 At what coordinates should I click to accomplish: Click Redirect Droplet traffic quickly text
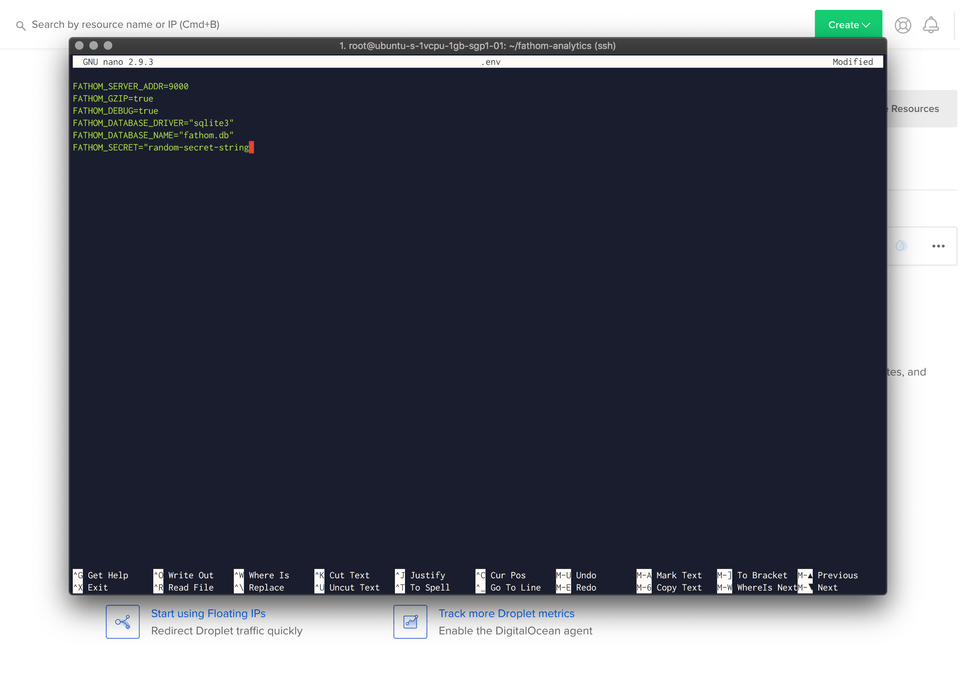pos(227,631)
